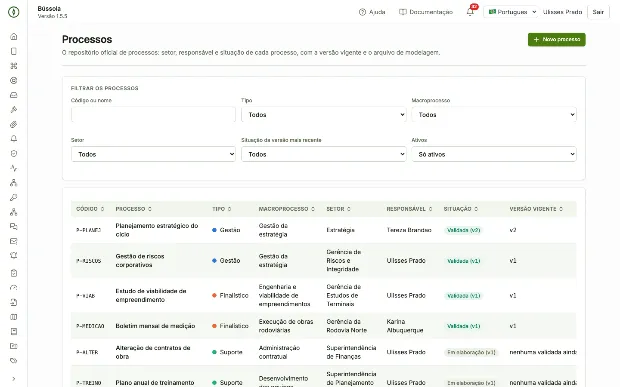Screen dimensions: 620x387
Task: Open process Plano anual de treinamento
Action: click(155, 383)
